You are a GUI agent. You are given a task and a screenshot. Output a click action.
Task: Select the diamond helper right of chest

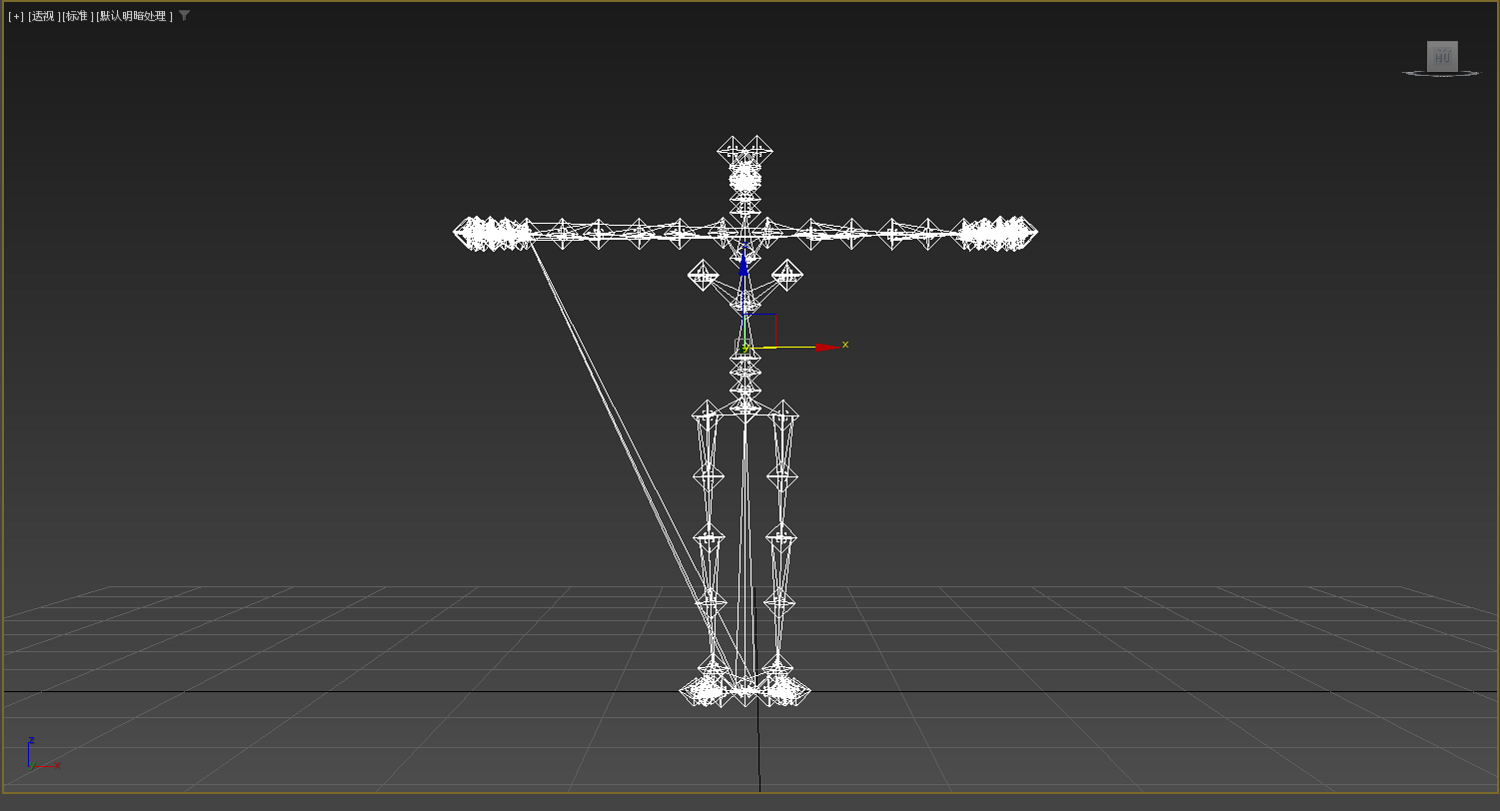pyautogui.click(x=787, y=275)
